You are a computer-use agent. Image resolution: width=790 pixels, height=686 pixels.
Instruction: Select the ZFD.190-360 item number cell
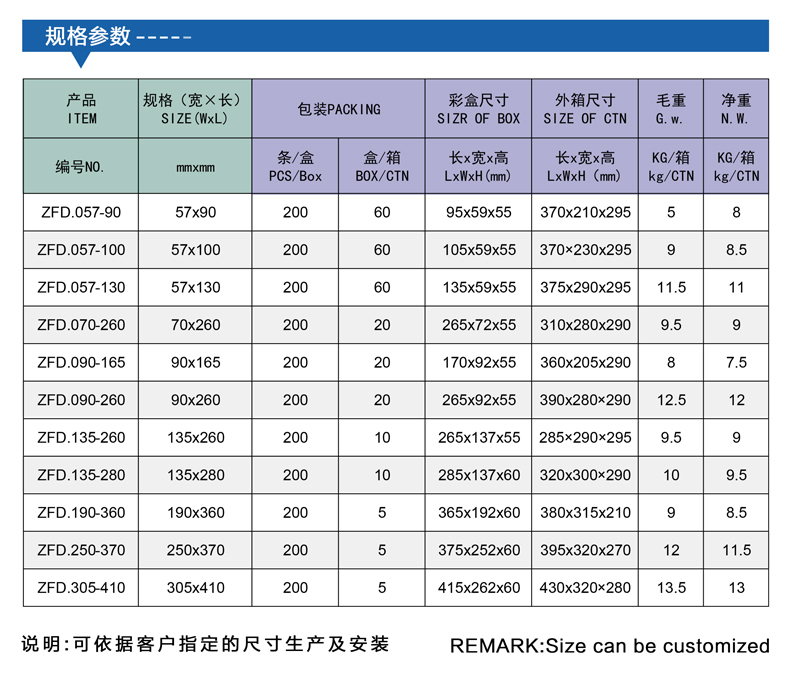pos(81,513)
